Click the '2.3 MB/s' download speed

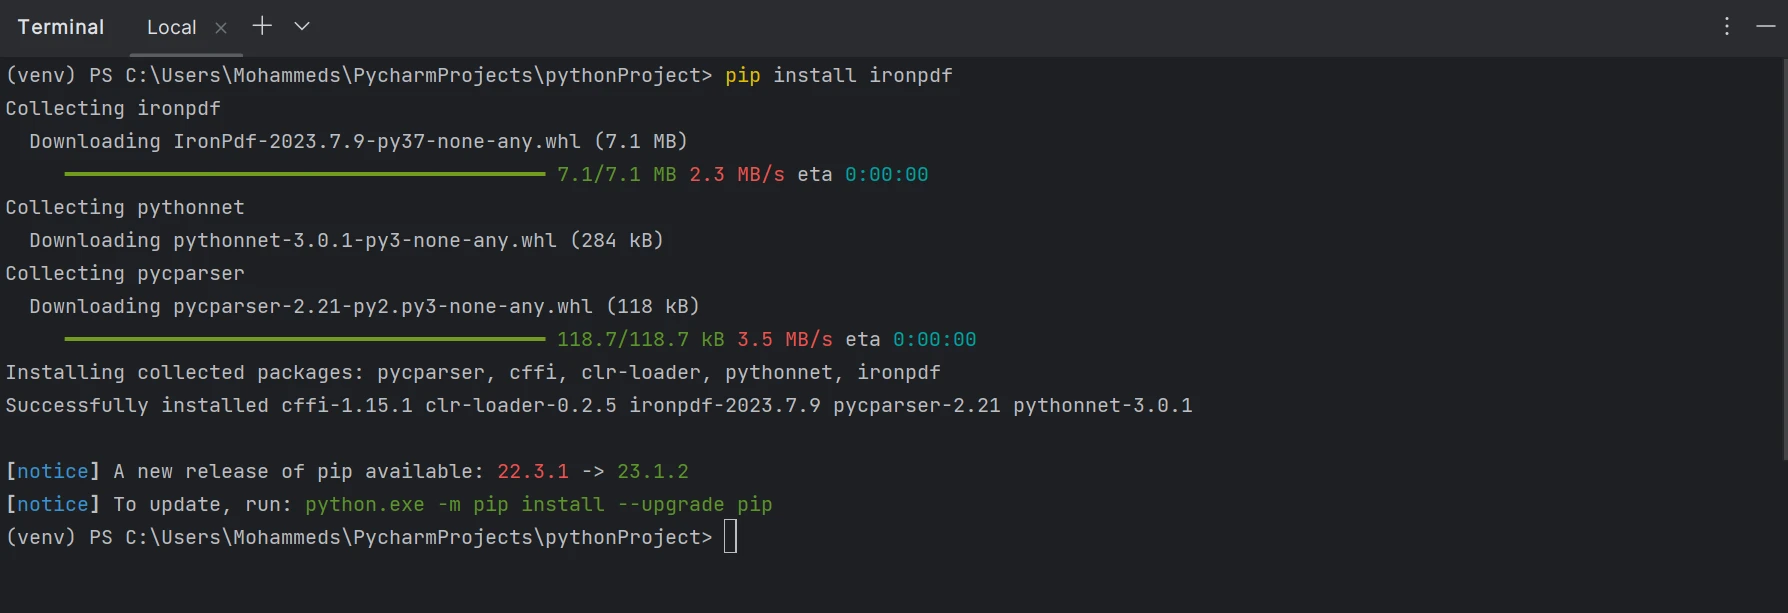point(737,174)
